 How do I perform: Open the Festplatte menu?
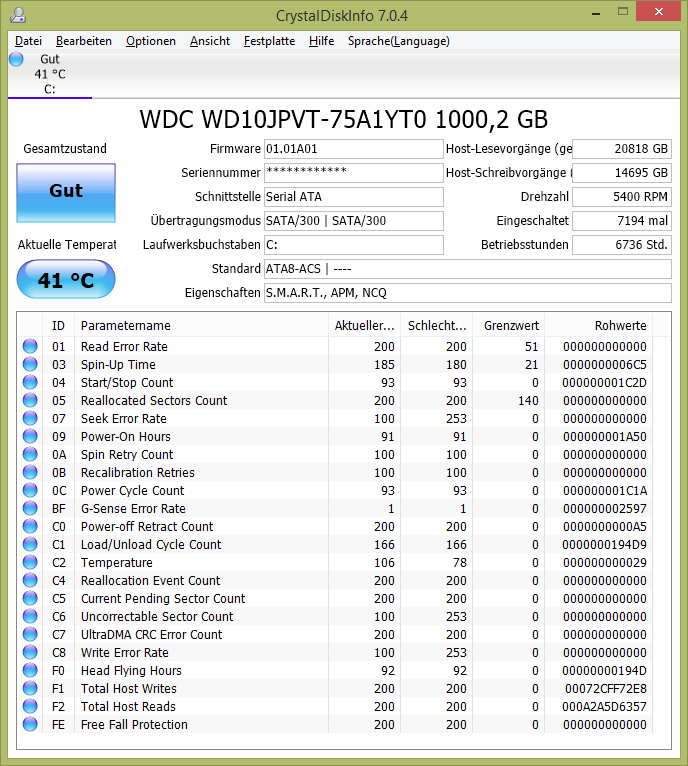[x=269, y=41]
